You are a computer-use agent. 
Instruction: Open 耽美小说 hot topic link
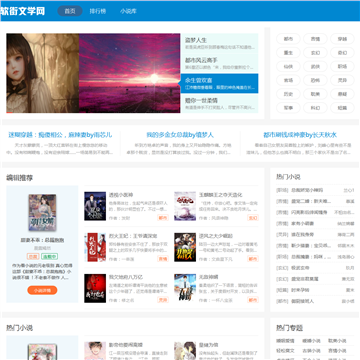[337, 341]
